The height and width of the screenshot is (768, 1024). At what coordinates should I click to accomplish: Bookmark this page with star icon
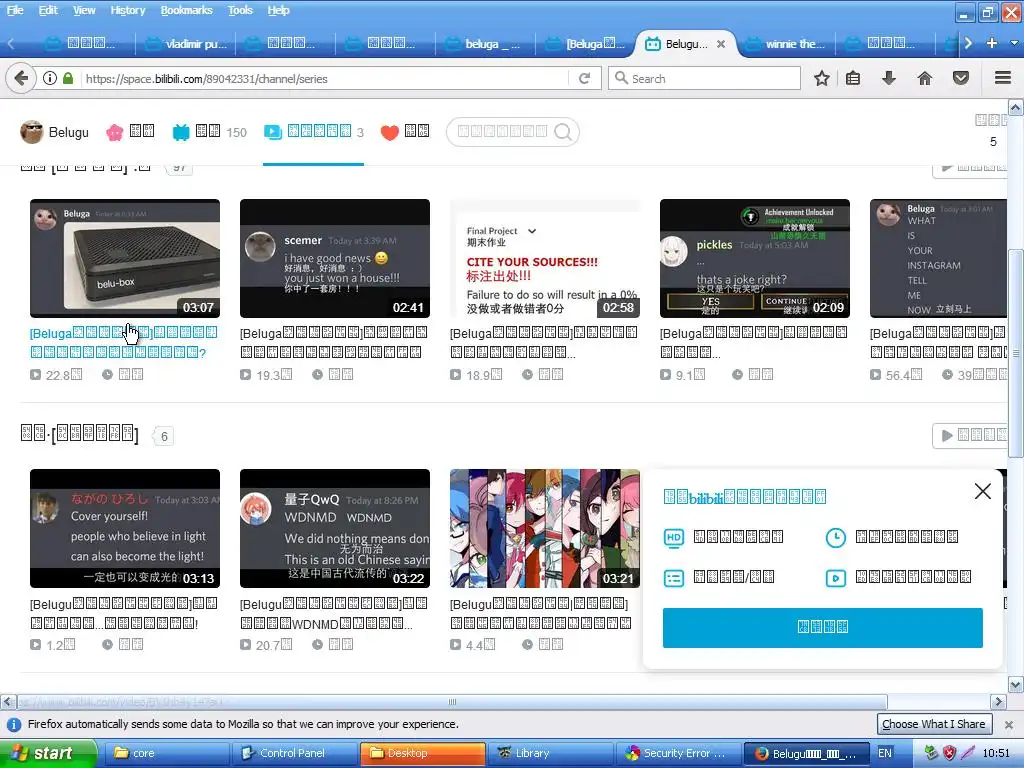pyautogui.click(x=822, y=78)
